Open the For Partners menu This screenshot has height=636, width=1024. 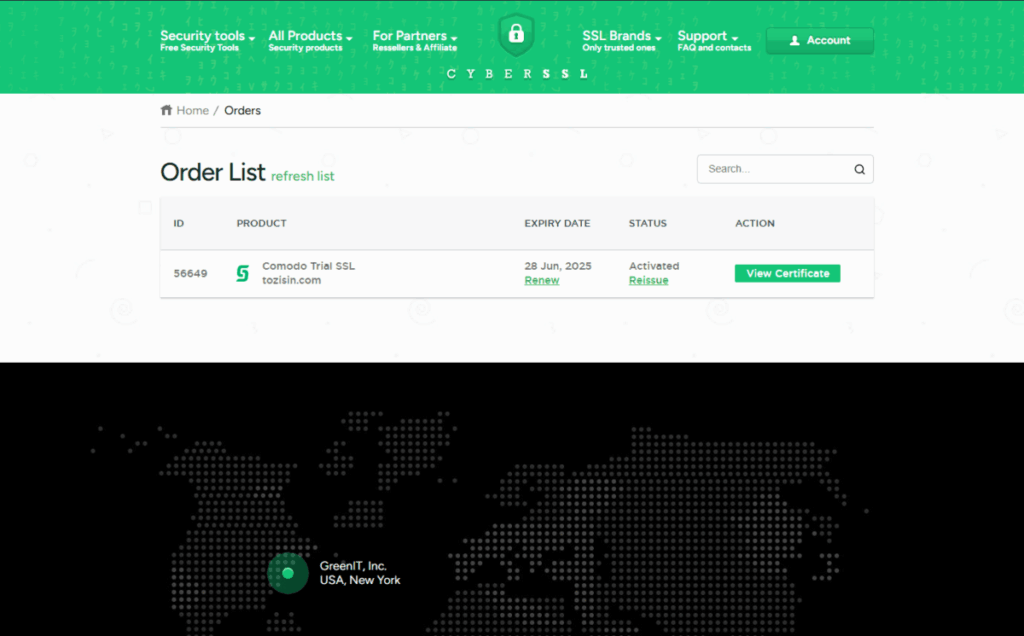(x=415, y=40)
